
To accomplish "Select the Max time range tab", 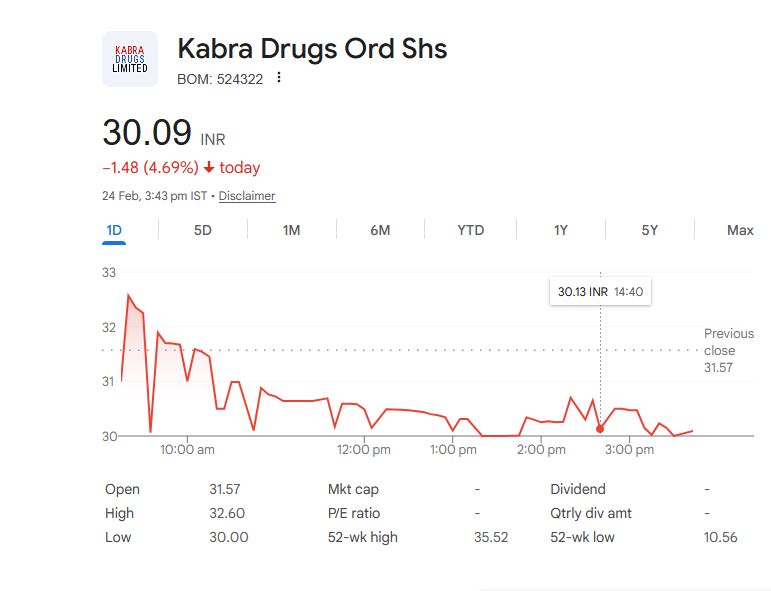I will tap(740, 230).
